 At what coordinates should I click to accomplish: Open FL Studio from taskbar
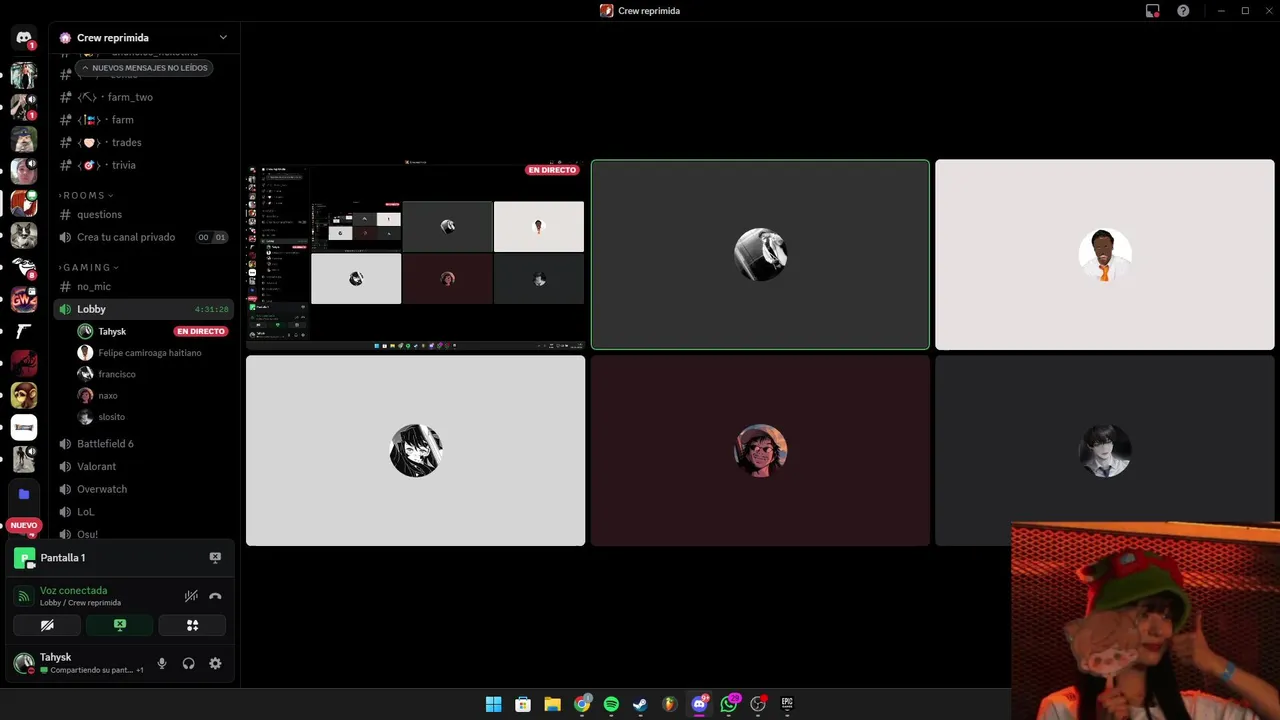pyautogui.click(x=670, y=704)
